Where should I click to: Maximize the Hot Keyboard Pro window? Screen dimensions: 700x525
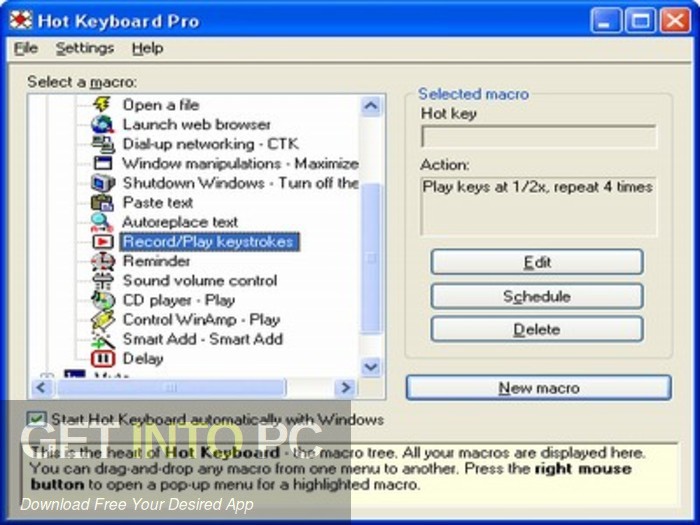click(640, 21)
